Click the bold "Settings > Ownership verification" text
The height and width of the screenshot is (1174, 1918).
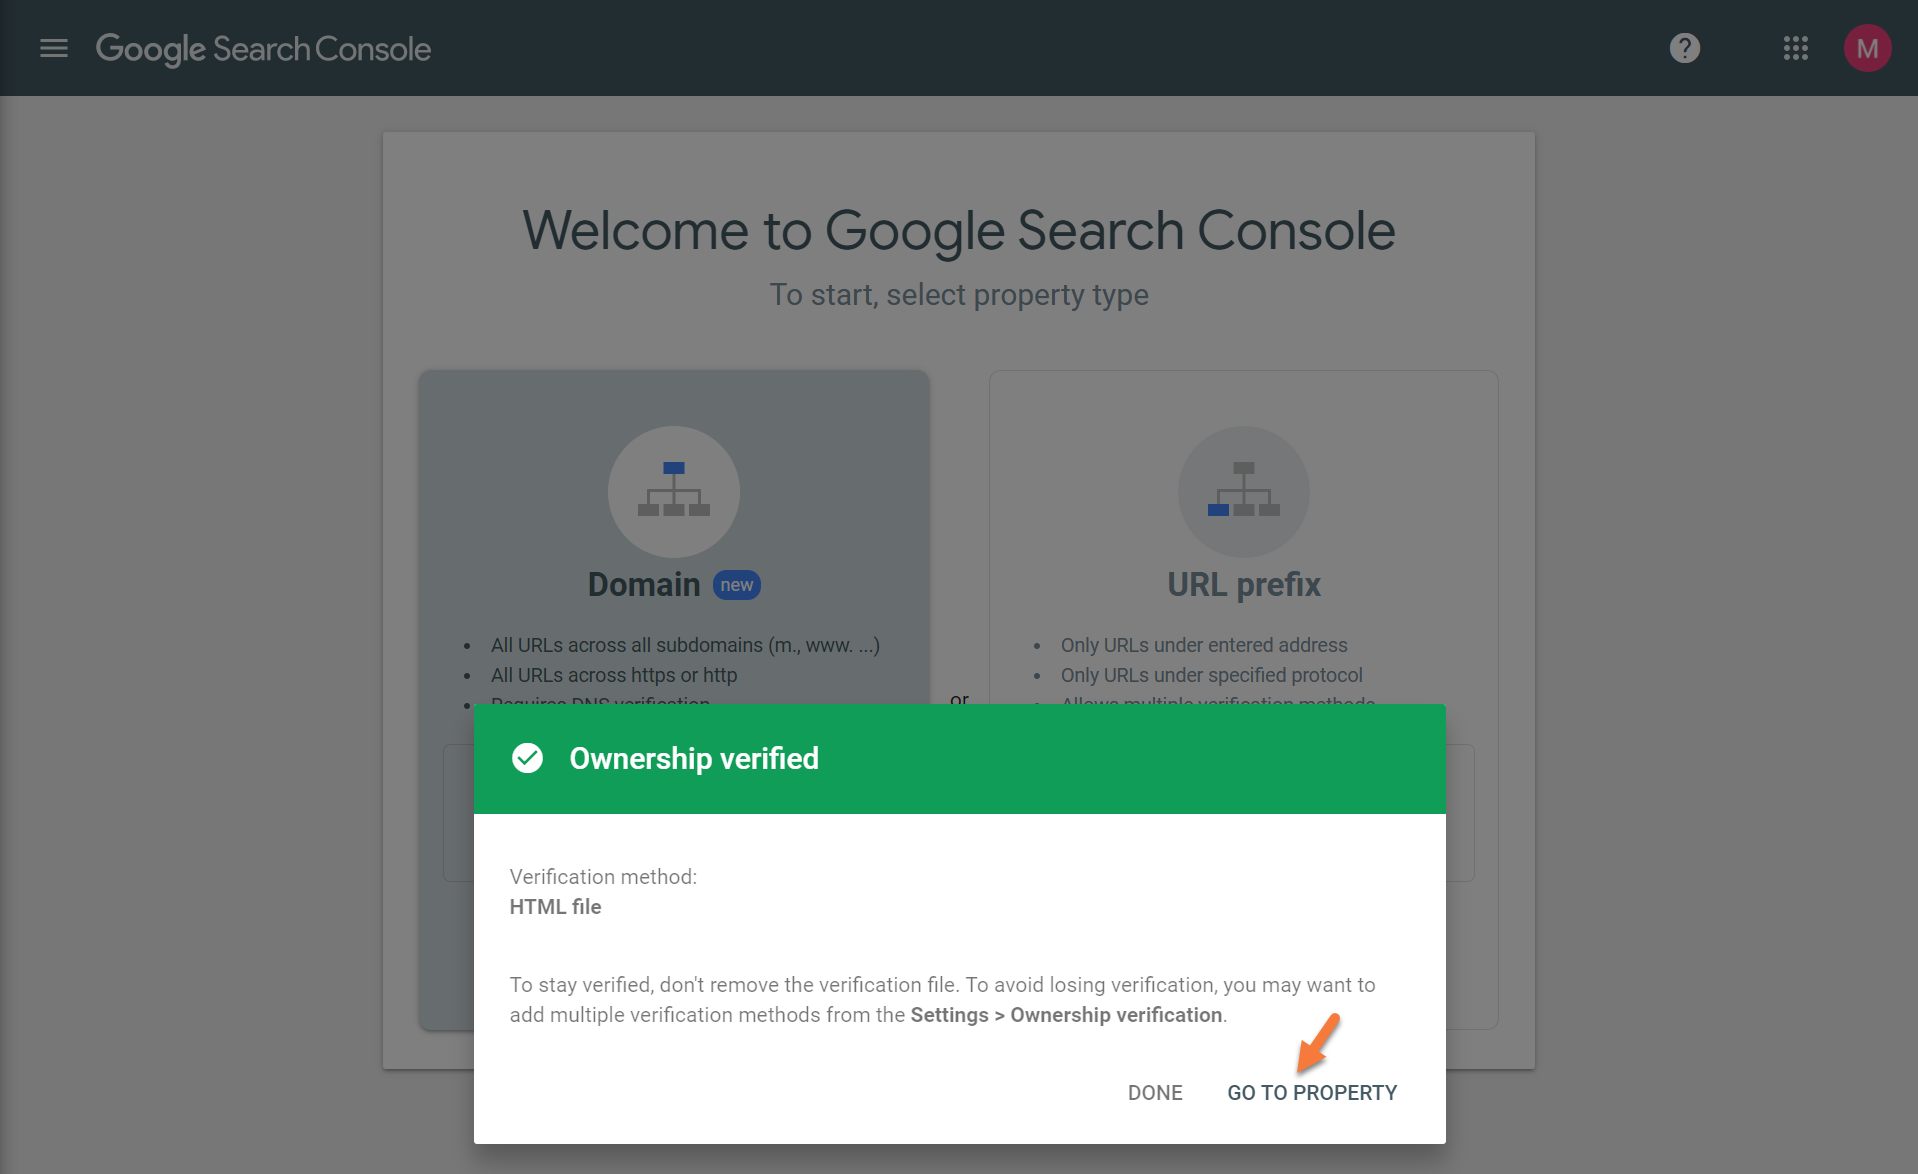(x=1066, y=1015)
